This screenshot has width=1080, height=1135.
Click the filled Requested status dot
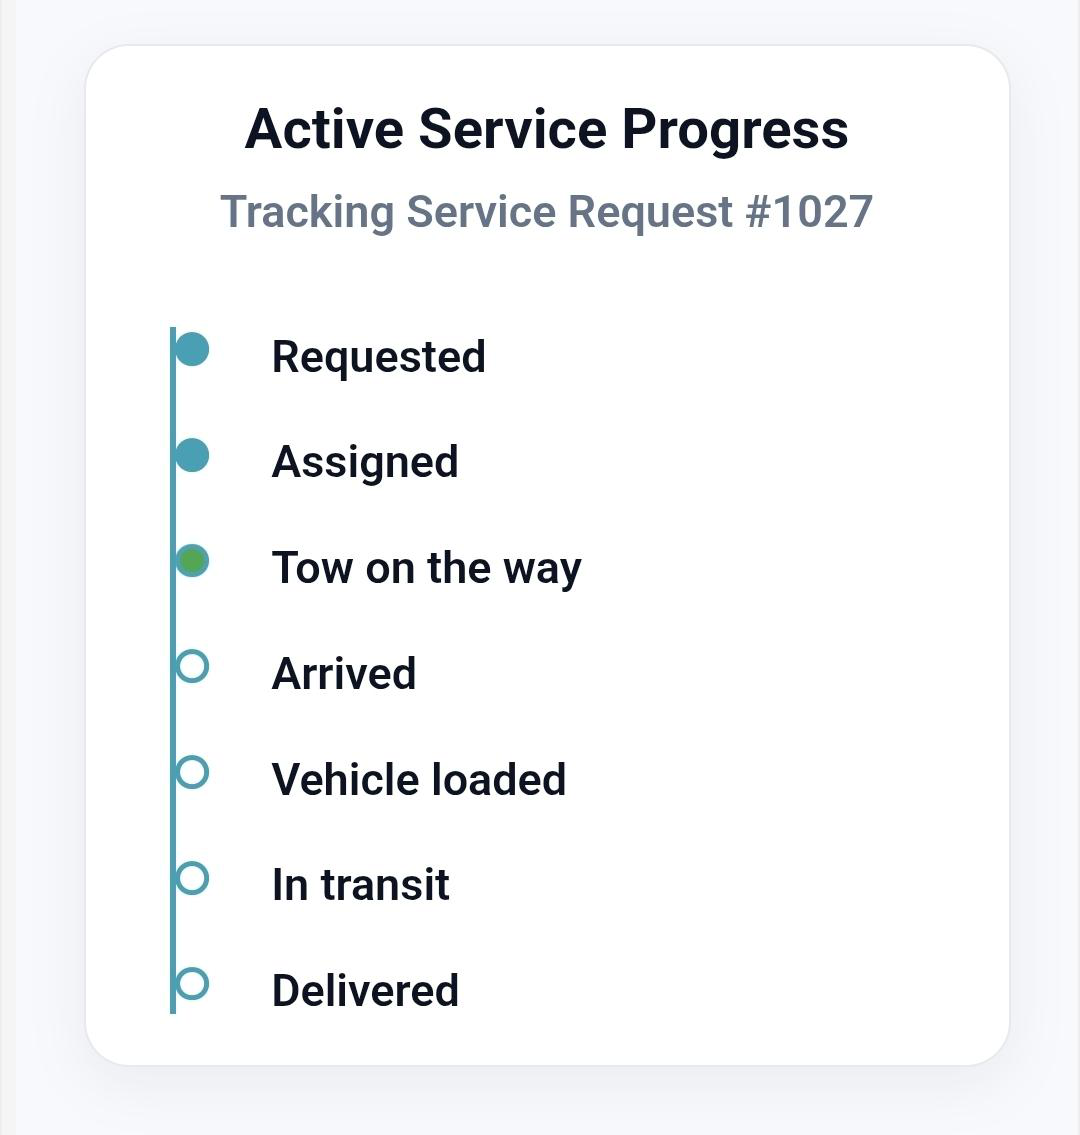(x=191, y=350)
